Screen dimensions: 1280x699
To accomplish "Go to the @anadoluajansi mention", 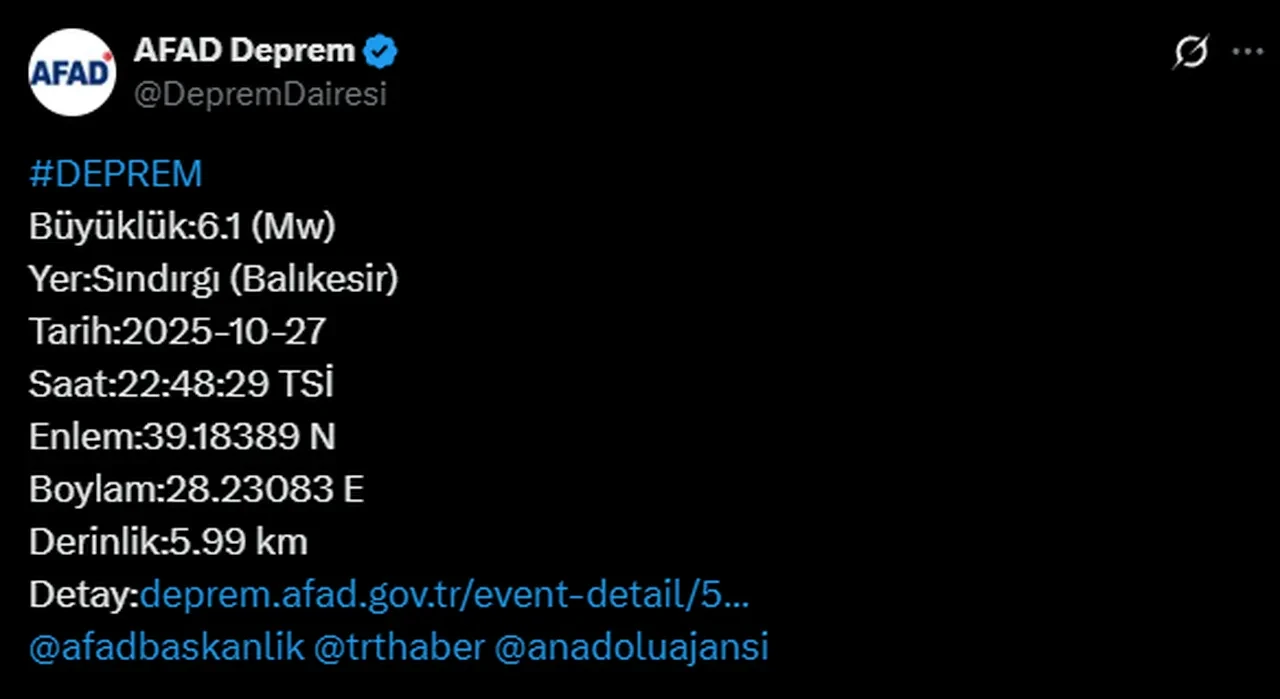I will 631,647.
